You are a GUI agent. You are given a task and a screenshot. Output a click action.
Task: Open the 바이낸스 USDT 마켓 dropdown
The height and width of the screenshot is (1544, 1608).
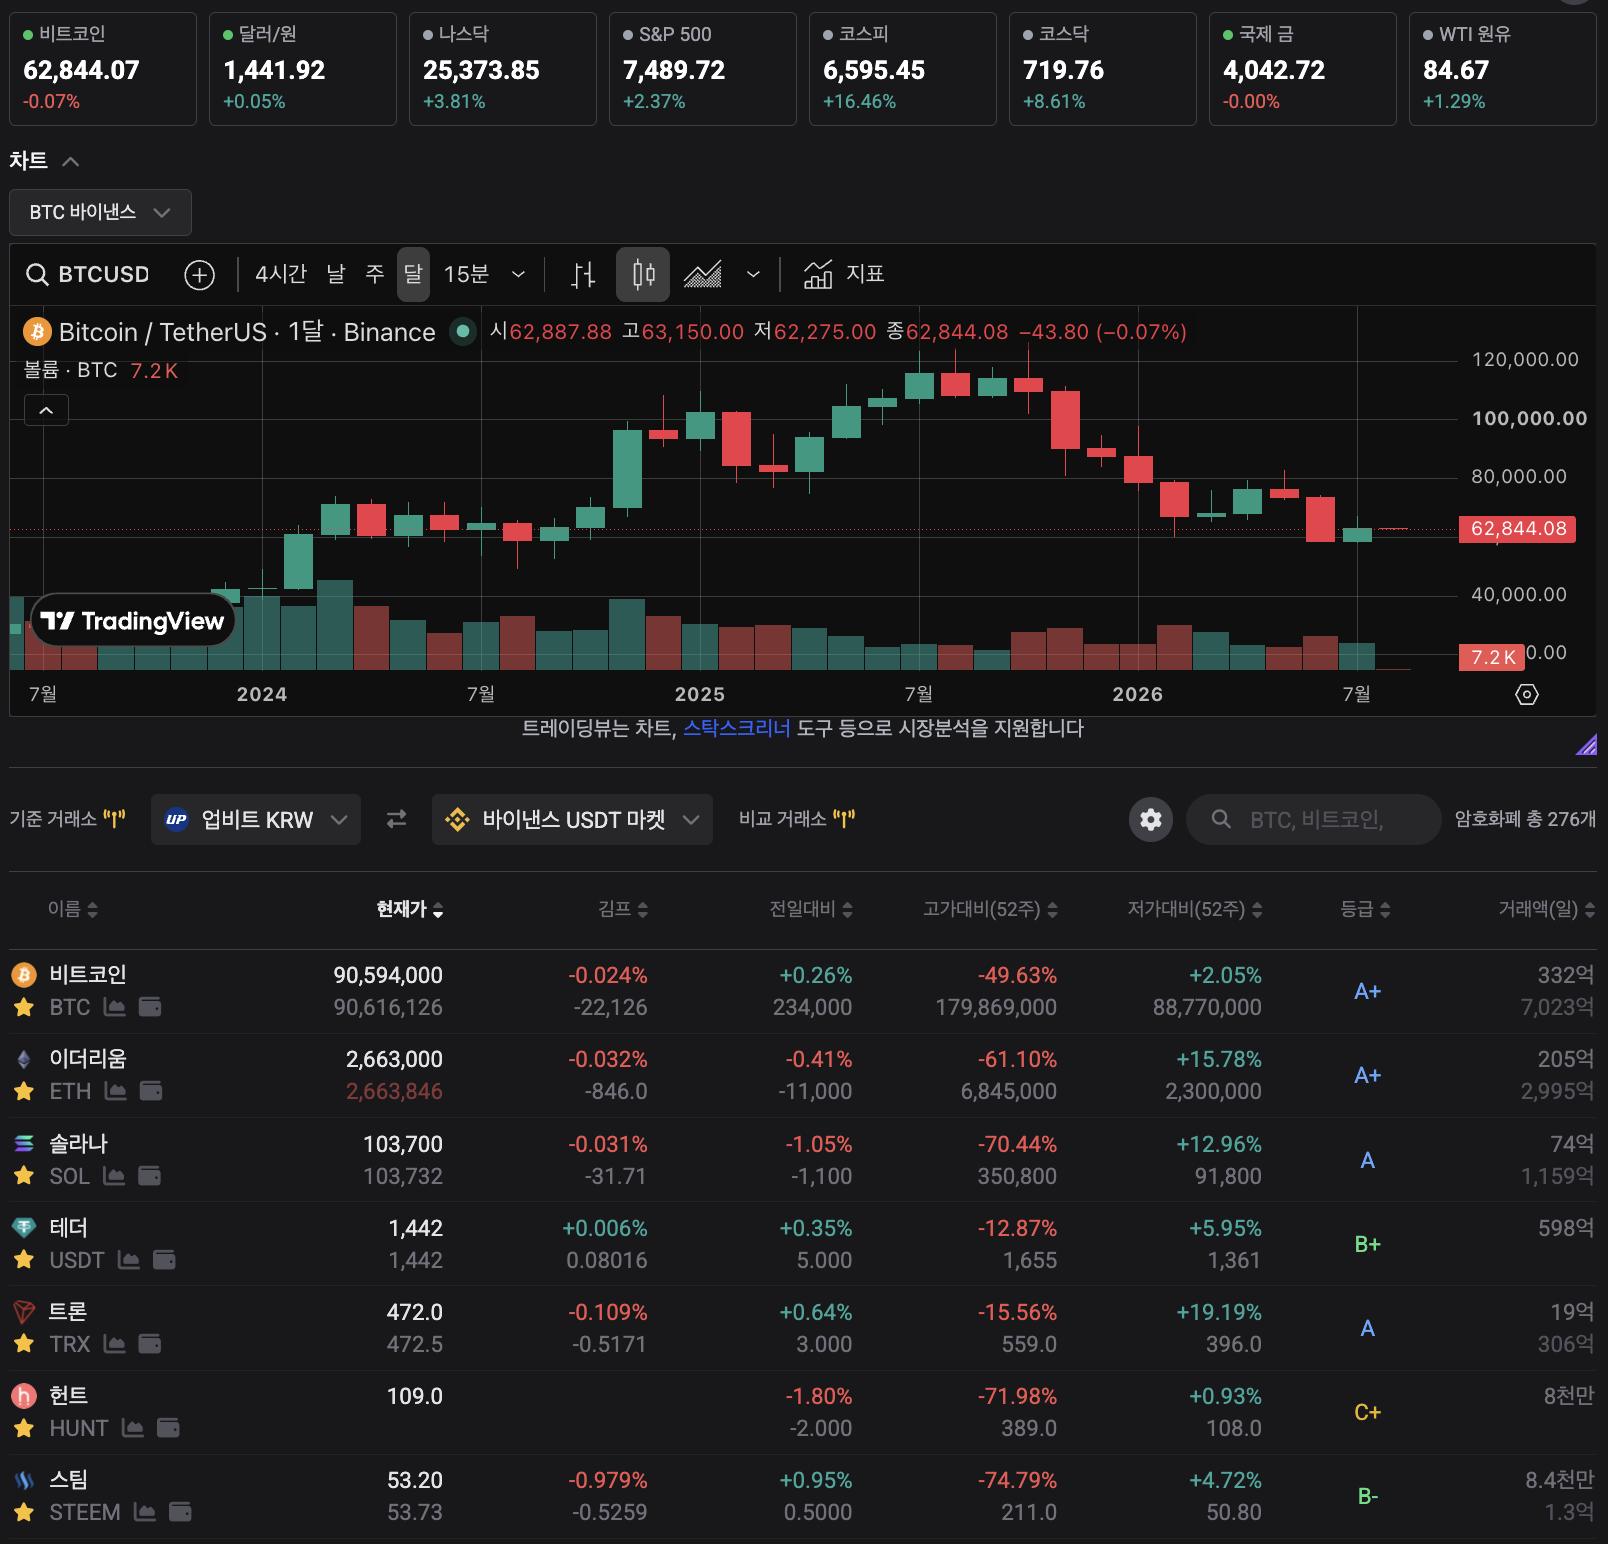(x=572, y=819)
